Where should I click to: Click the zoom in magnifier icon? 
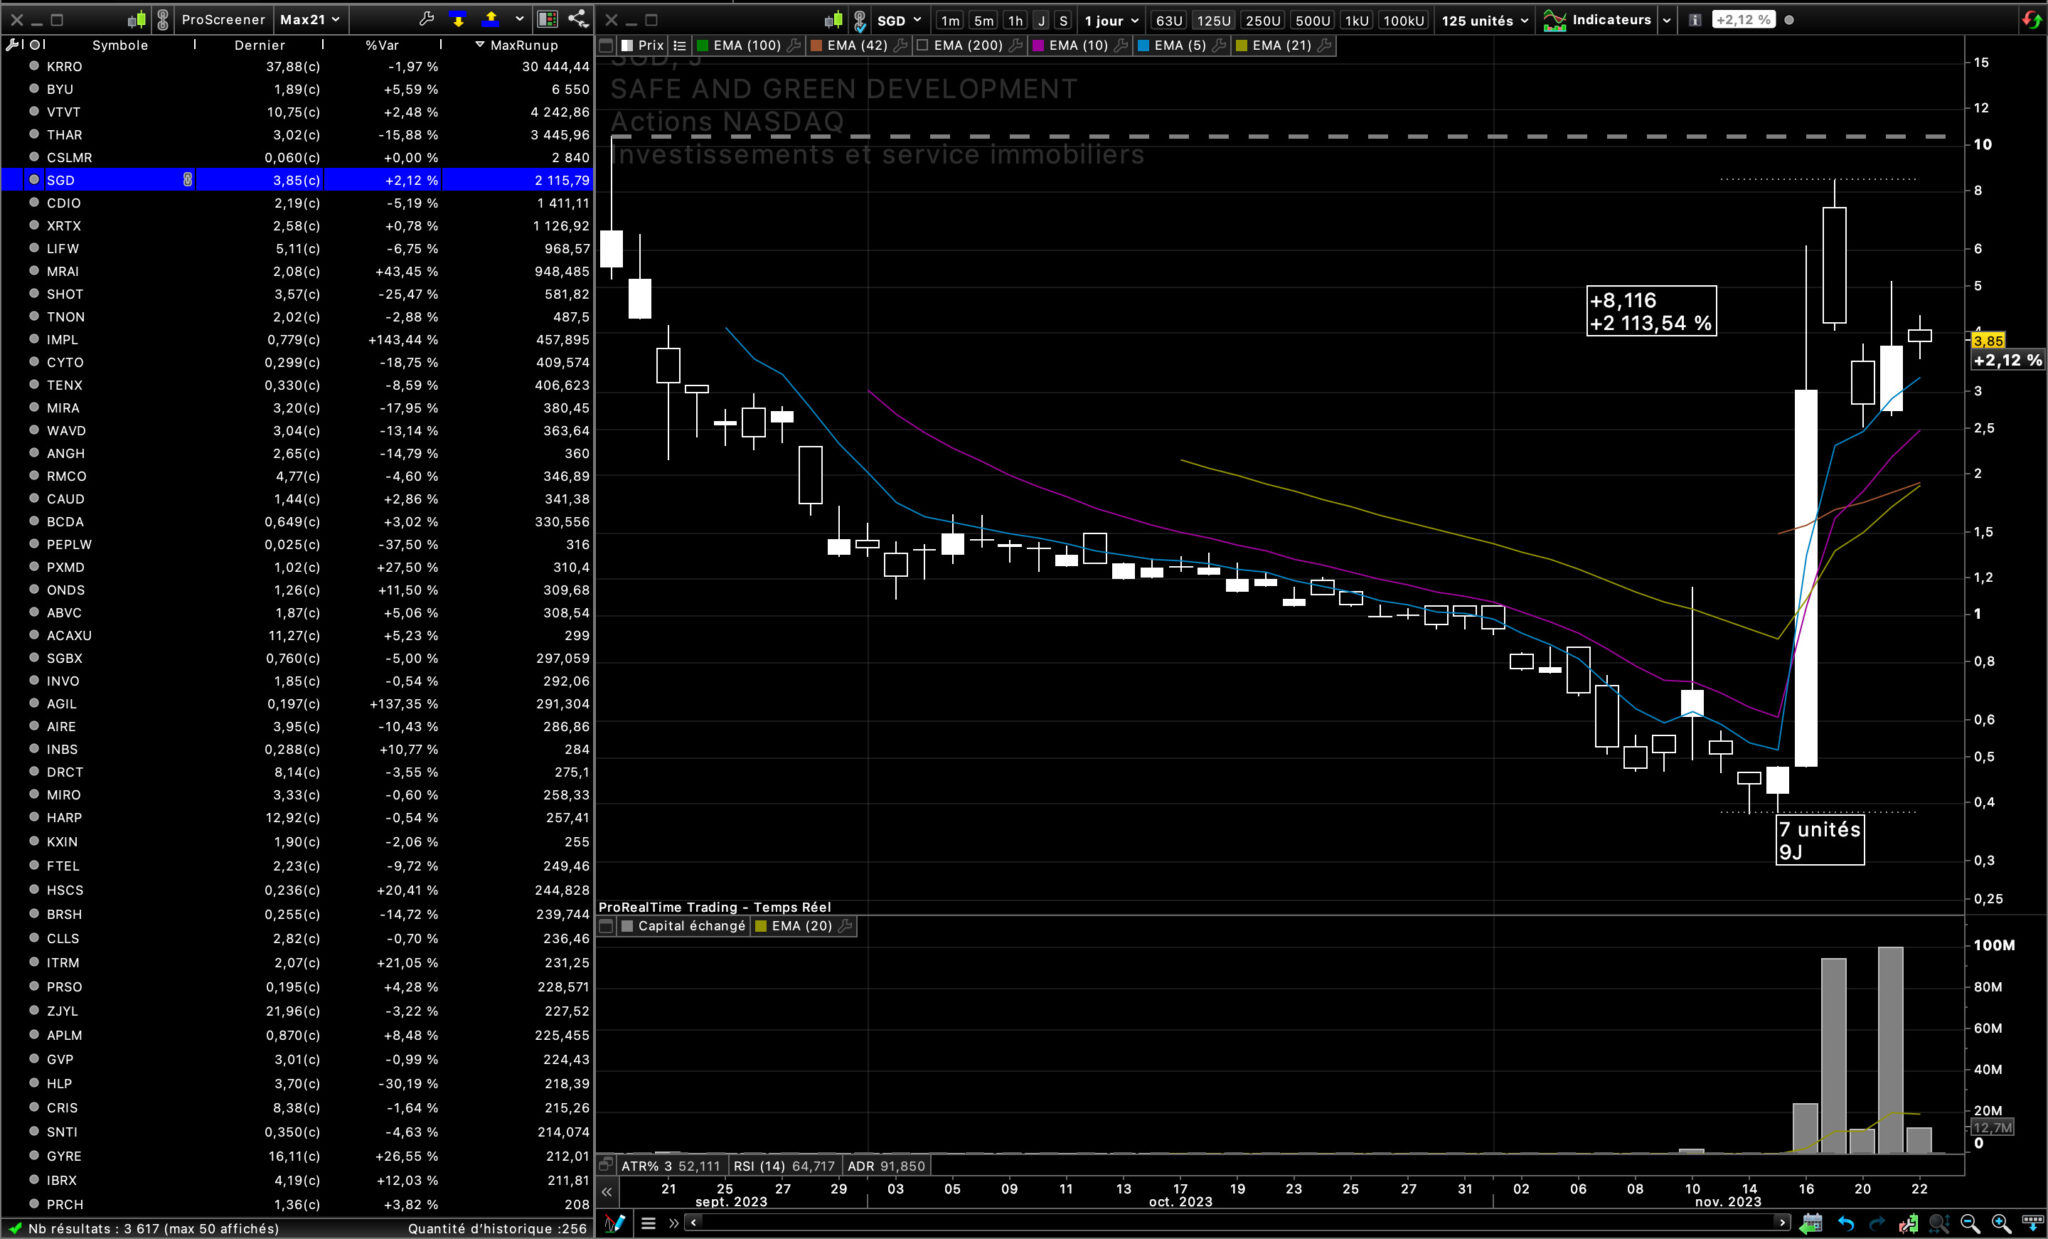pyautogui.click(x=2001, y=1222)
